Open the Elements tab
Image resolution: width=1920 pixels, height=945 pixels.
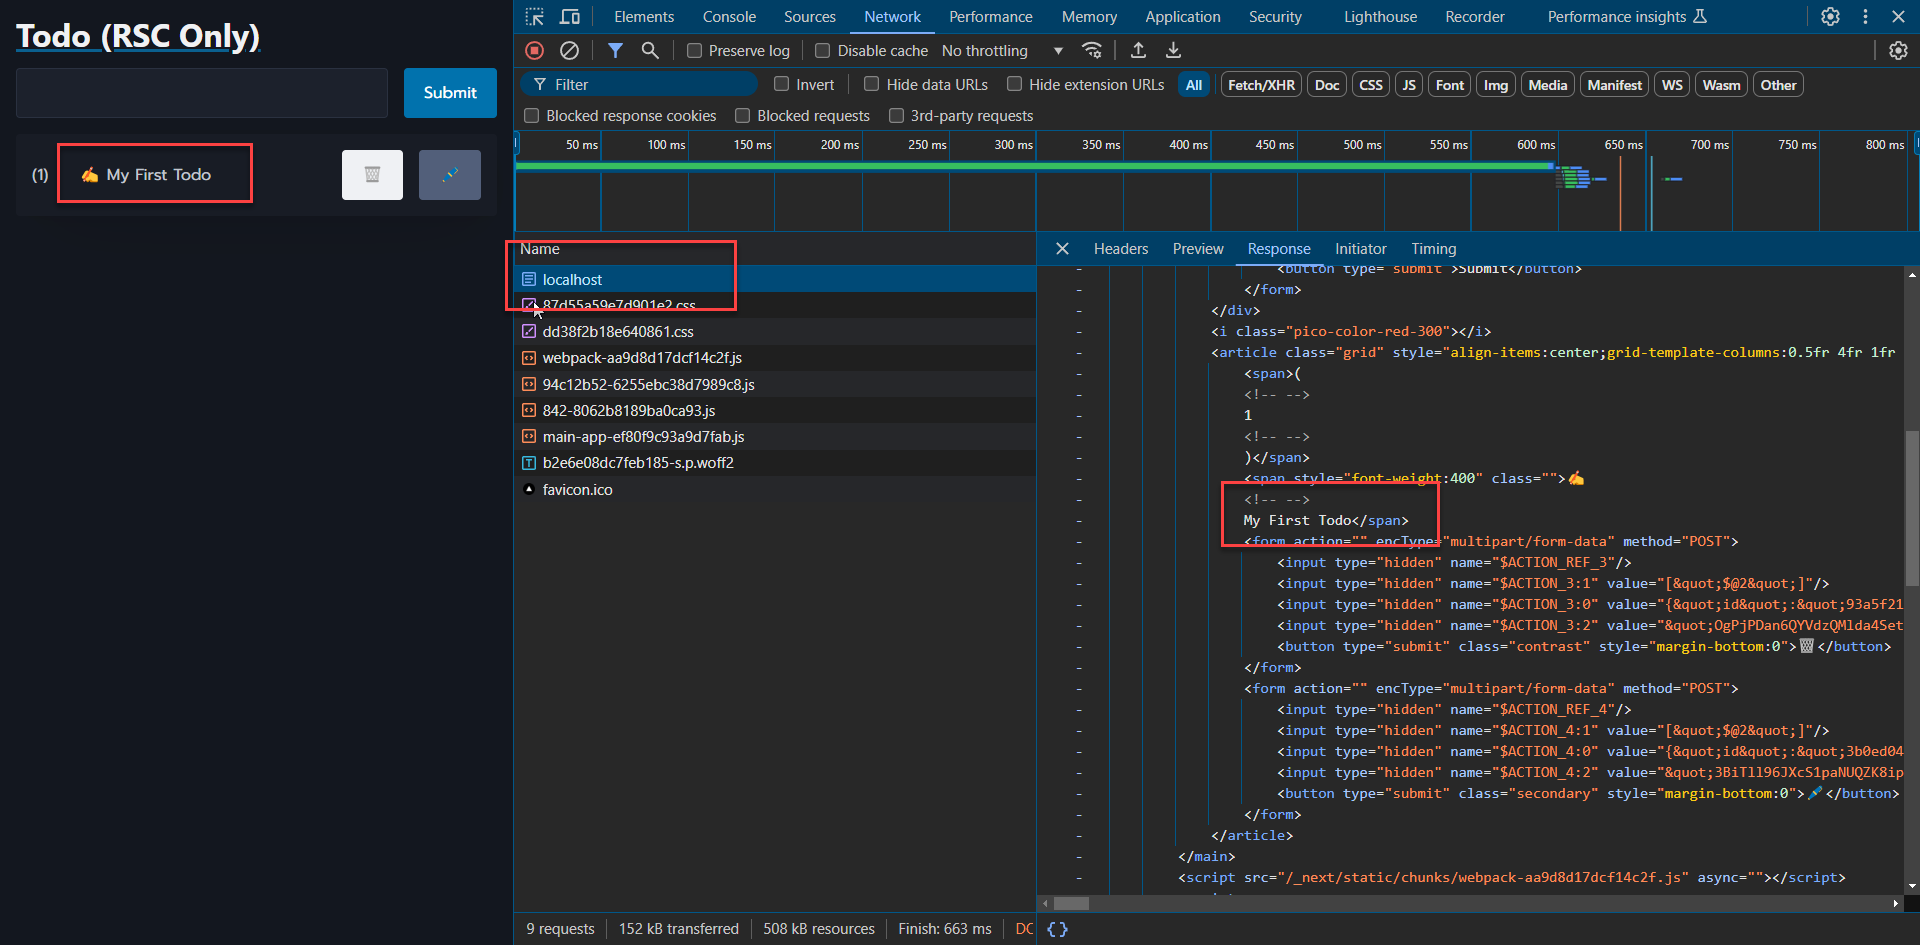(644, 17)
